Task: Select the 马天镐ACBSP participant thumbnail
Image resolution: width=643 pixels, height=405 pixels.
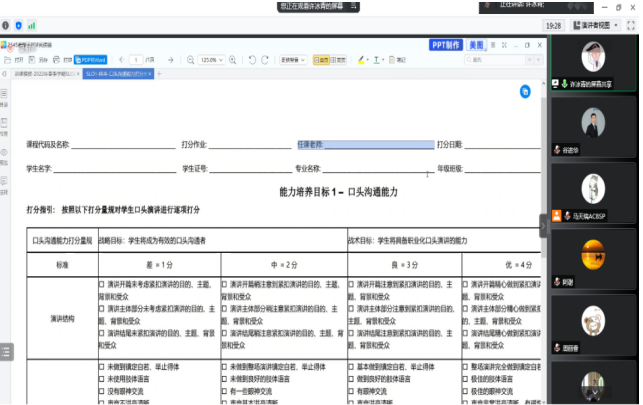Action: coord(593,194)
